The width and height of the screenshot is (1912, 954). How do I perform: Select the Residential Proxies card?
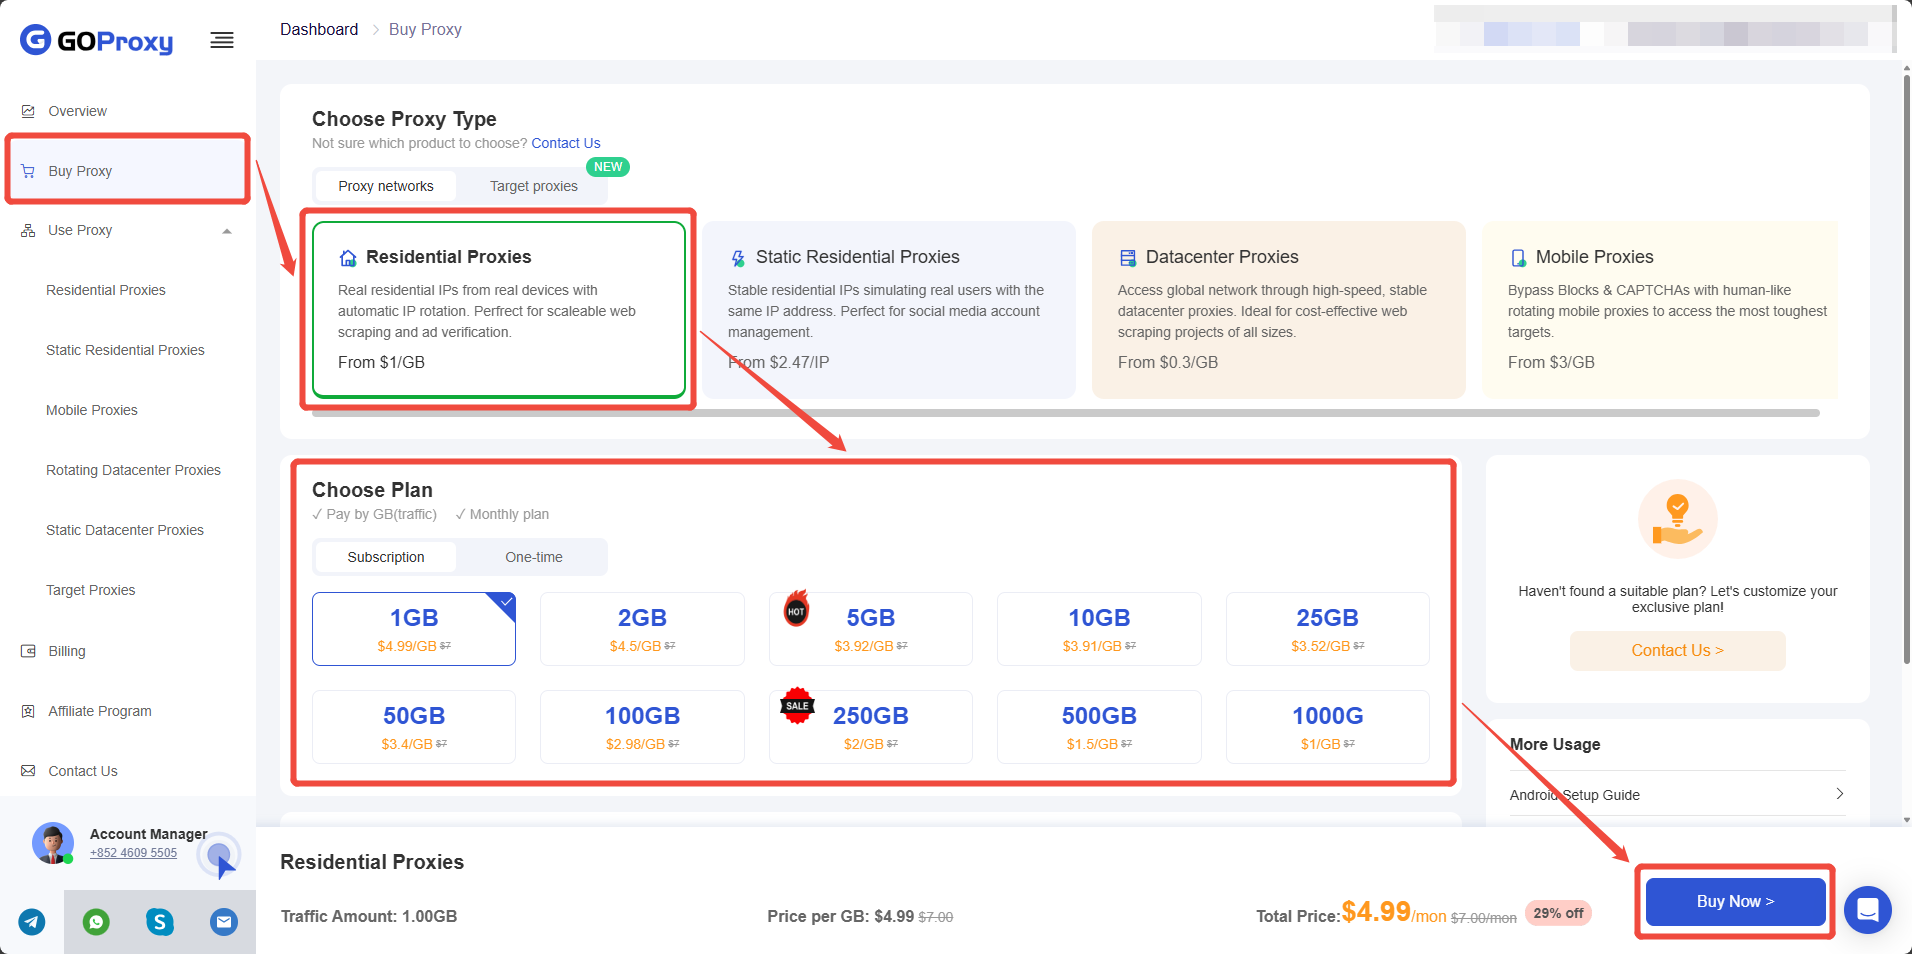(499, 309)
